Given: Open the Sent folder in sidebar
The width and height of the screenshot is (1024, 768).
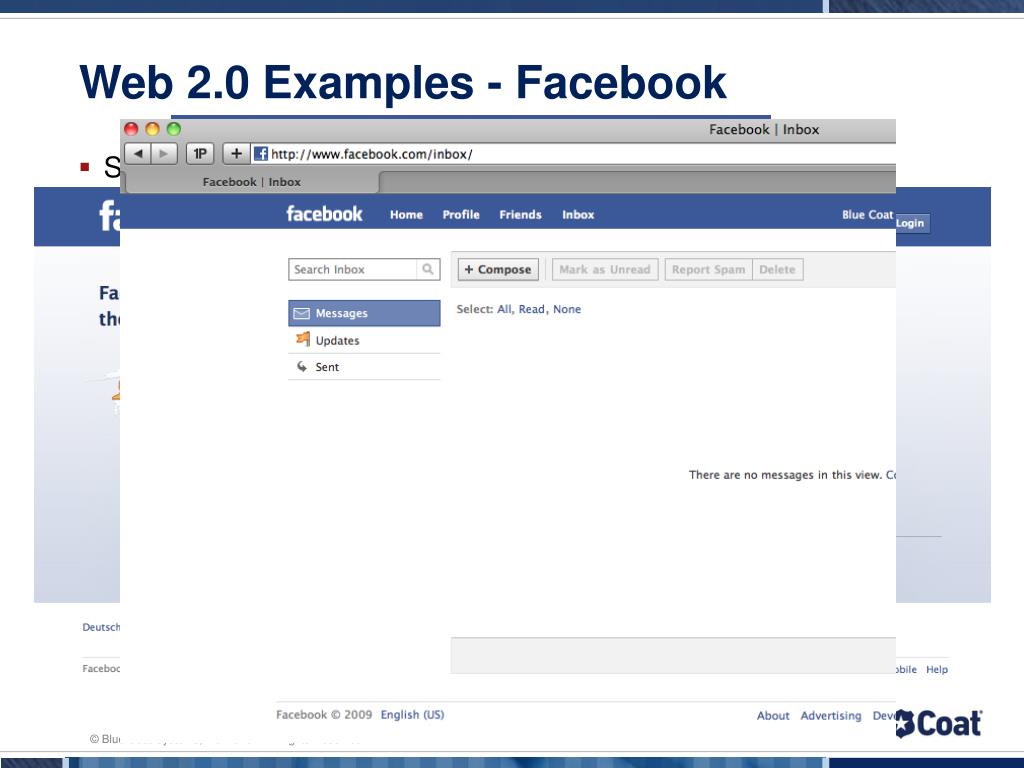Looking at the screenshot, I should coord(364,367).
